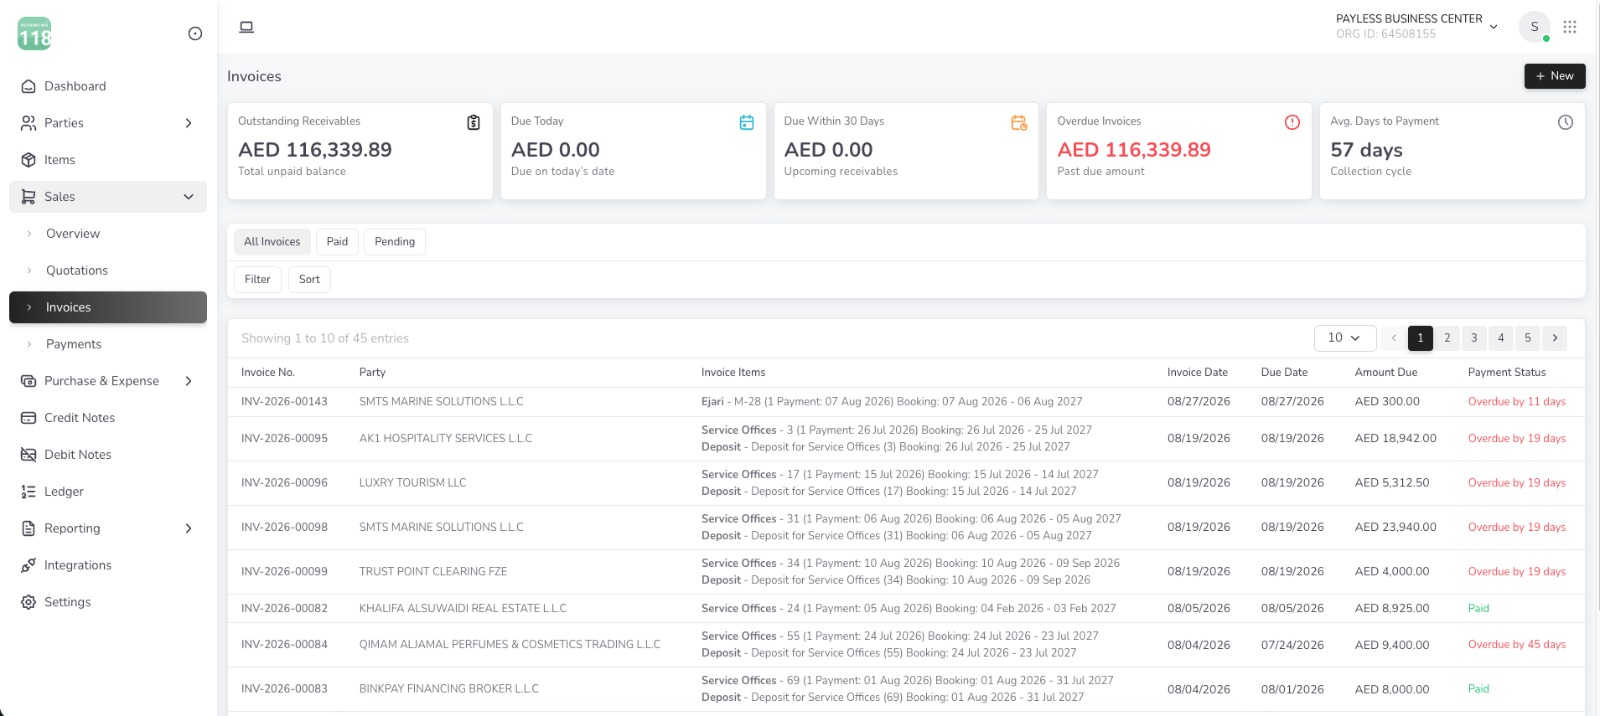Click the Credit Notes card icon
The height and width of the screenshot is (716, 1600).
pos(28,418)
